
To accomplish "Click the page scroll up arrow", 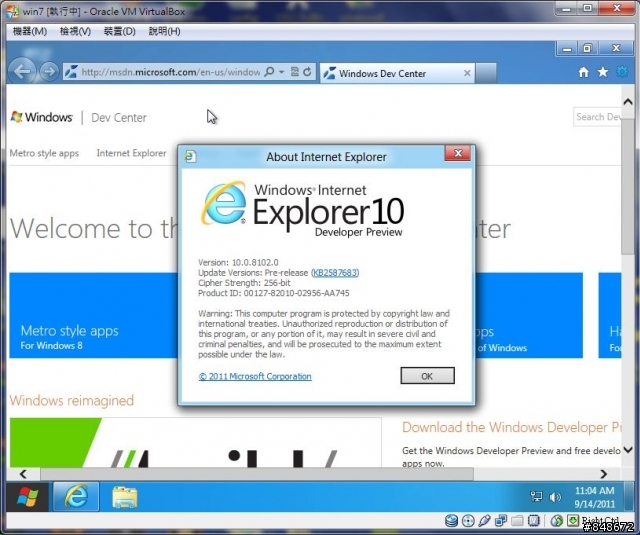I will [628, 102].
